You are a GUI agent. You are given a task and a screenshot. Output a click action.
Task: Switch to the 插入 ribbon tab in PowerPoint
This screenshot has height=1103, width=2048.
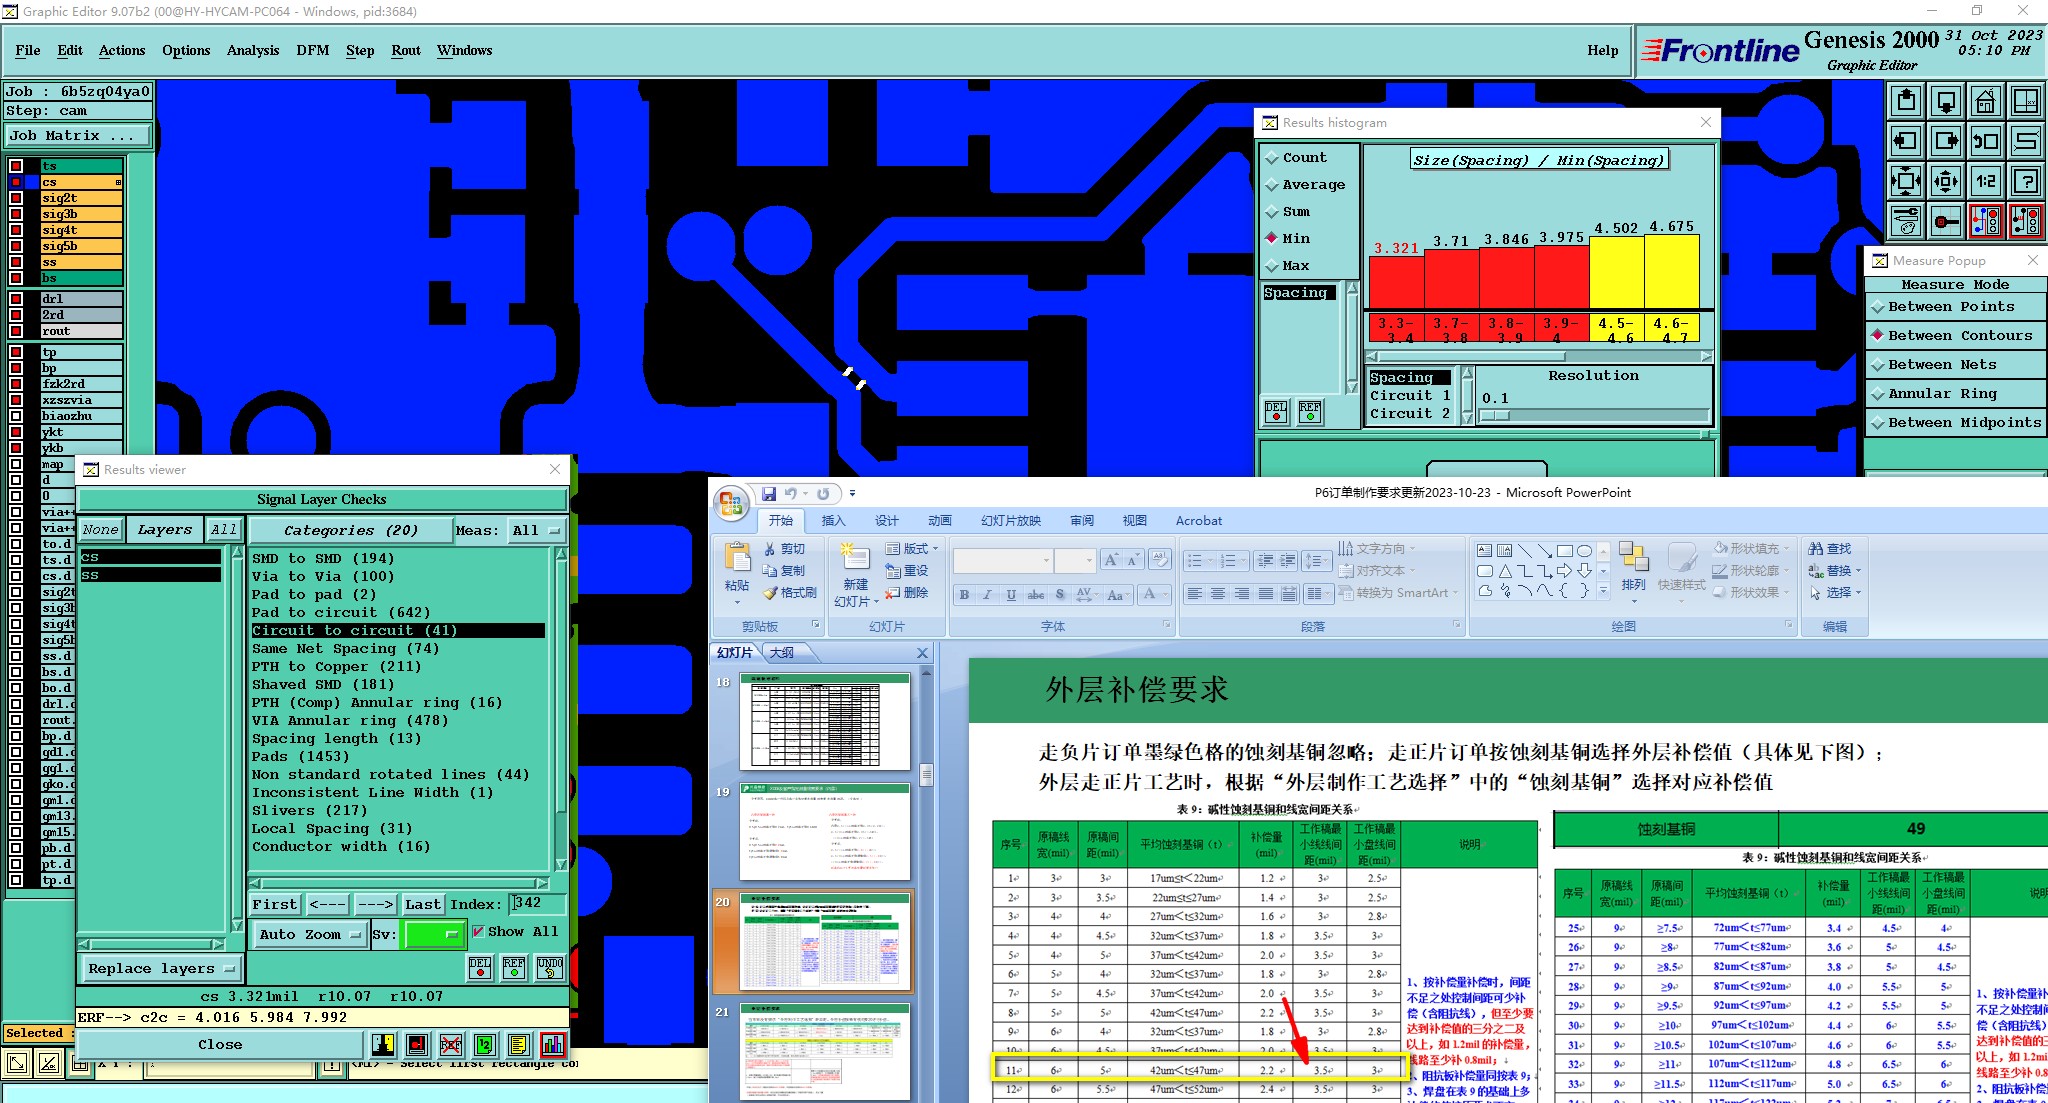pyautogui.click(x=833, y=521)
